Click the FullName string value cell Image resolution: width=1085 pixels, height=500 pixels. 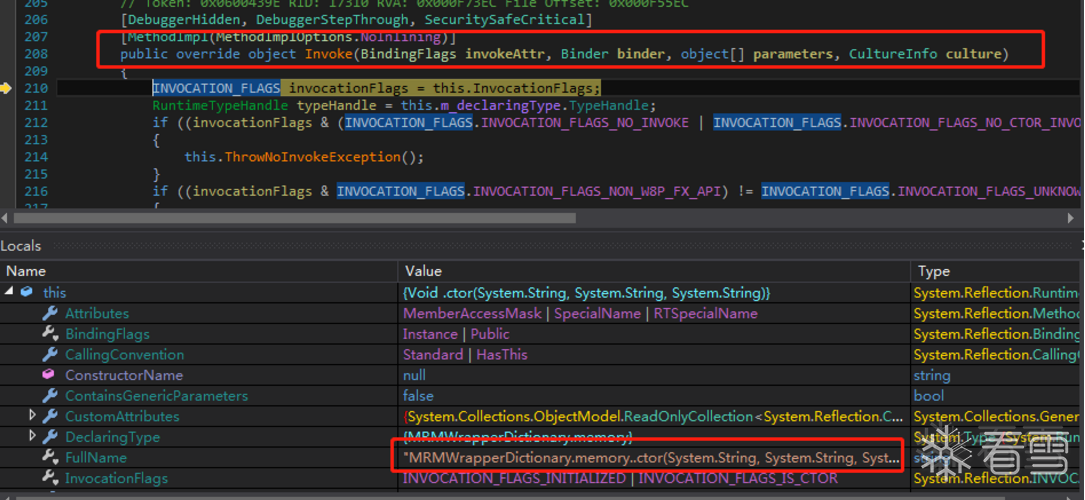[651, 457]
